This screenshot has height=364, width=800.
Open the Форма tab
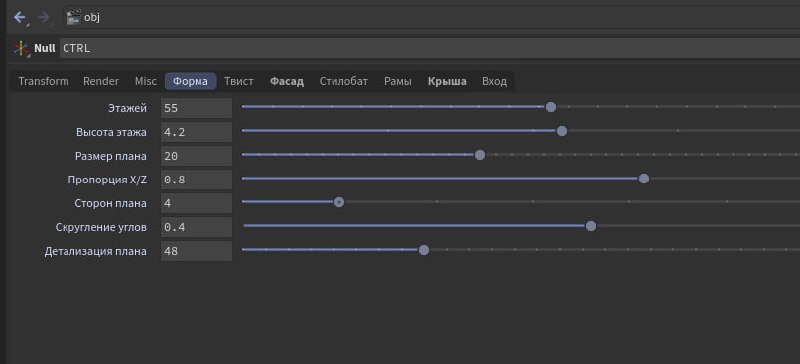[x=190, y=81]
